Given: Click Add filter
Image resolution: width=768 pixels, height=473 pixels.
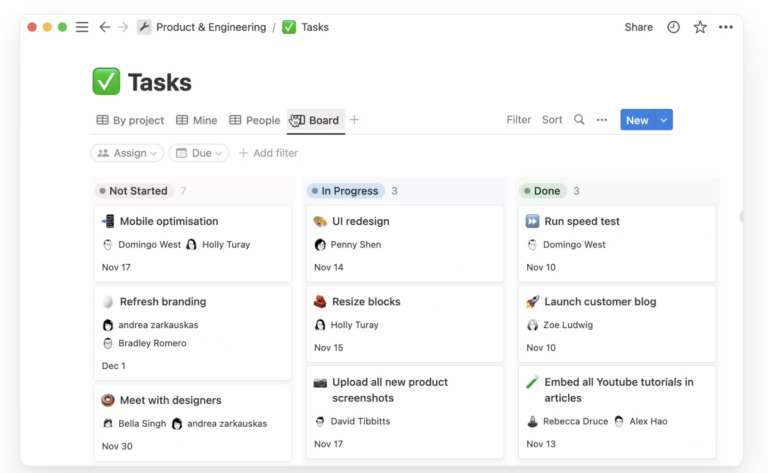Looking at the screenshot, I should click(x=268, y=153).
